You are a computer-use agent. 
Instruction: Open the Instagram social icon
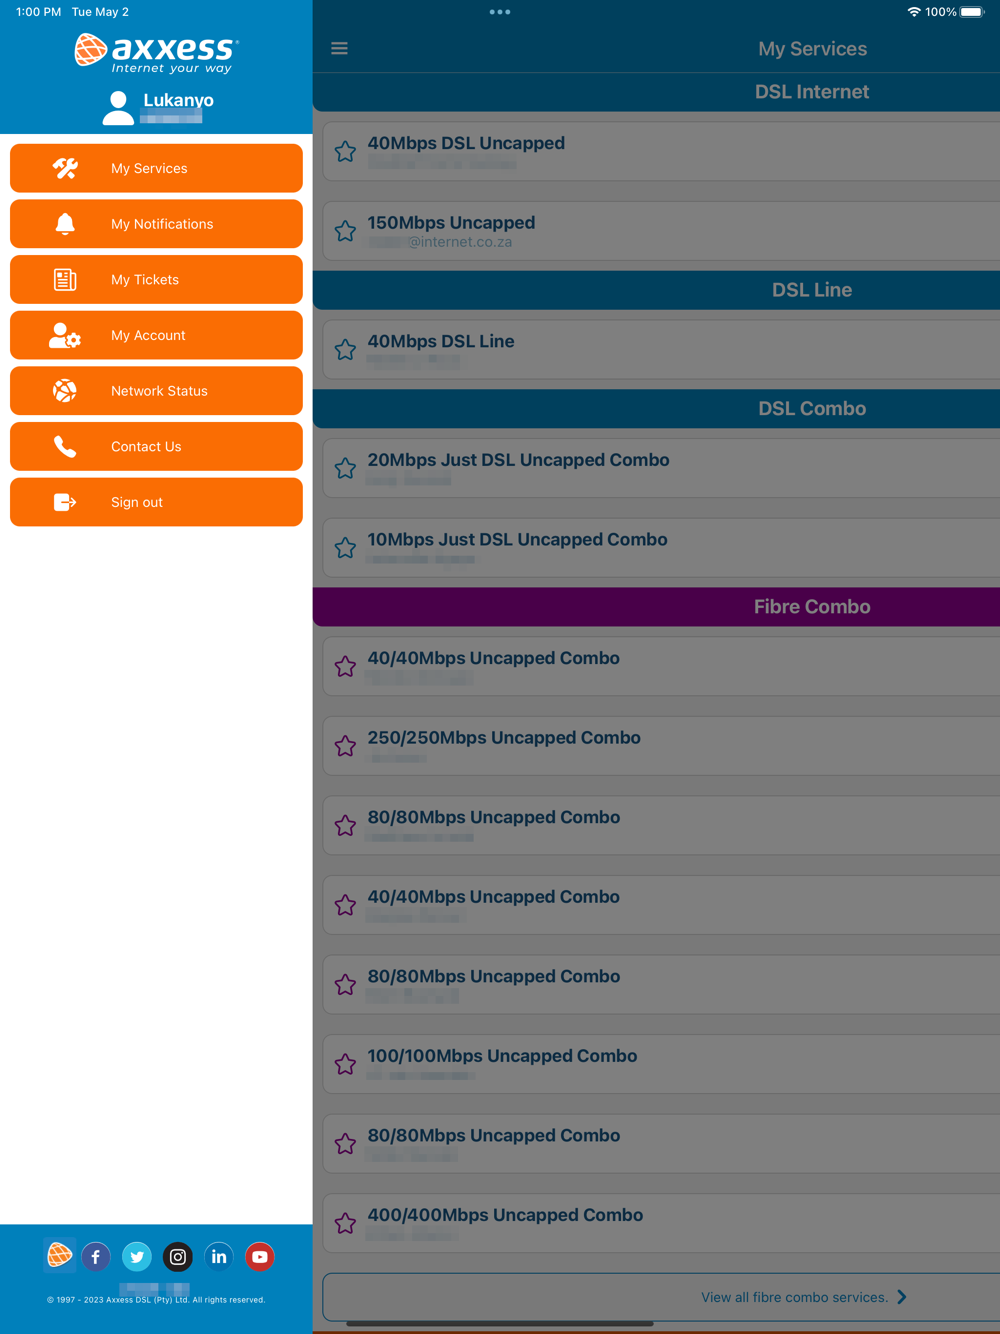(178, 1257)
